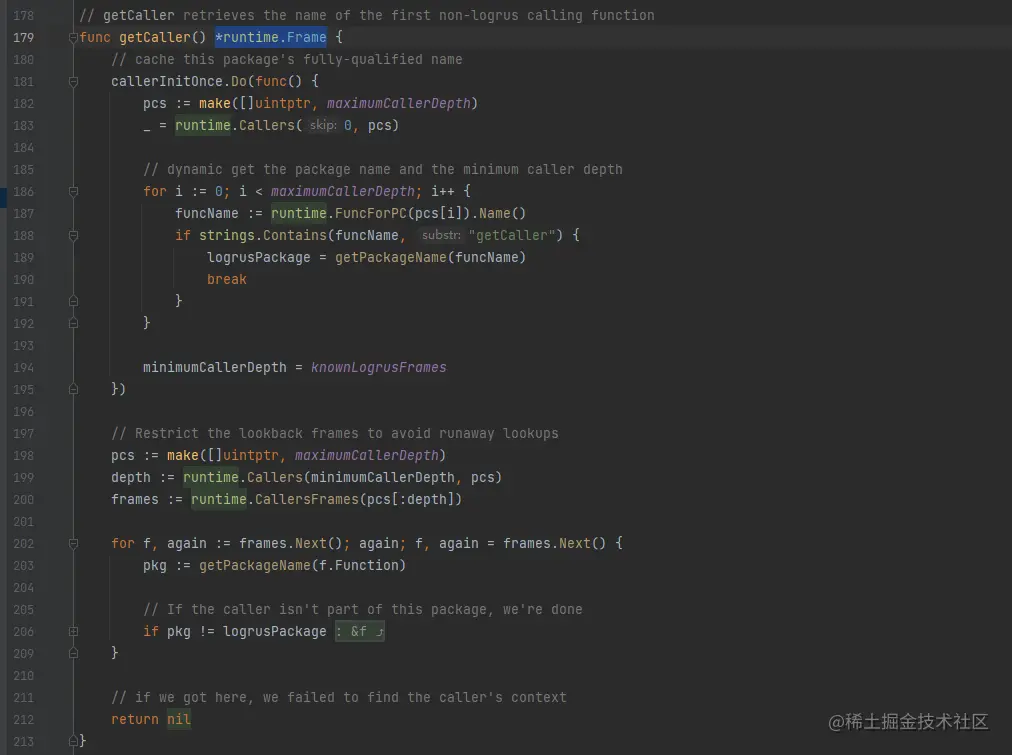
Task: Collapse the for loop fold on line 186
Action: pyautogui.click(x=73, y=192)
